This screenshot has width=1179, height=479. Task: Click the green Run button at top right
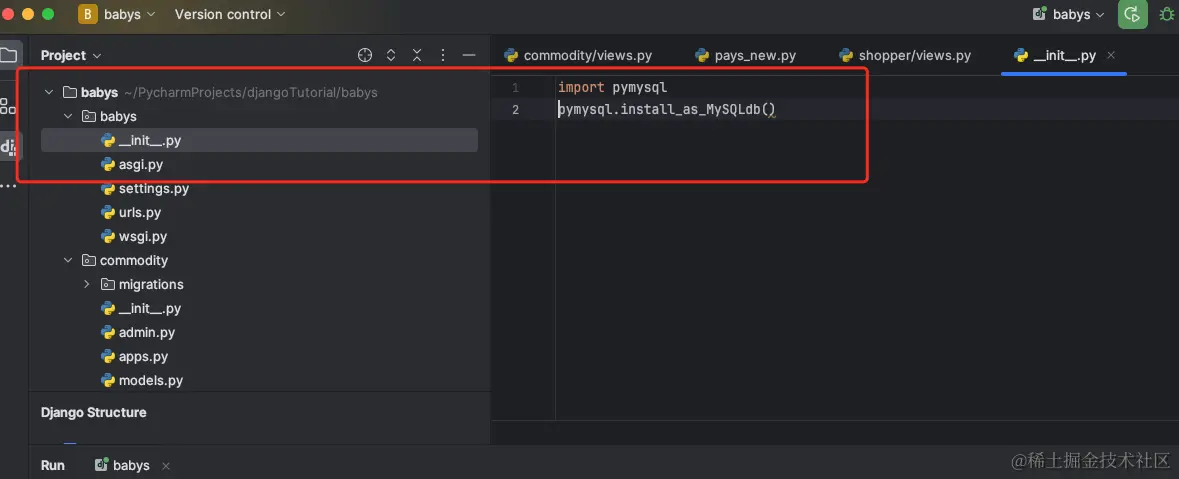tap(1132, 14)
